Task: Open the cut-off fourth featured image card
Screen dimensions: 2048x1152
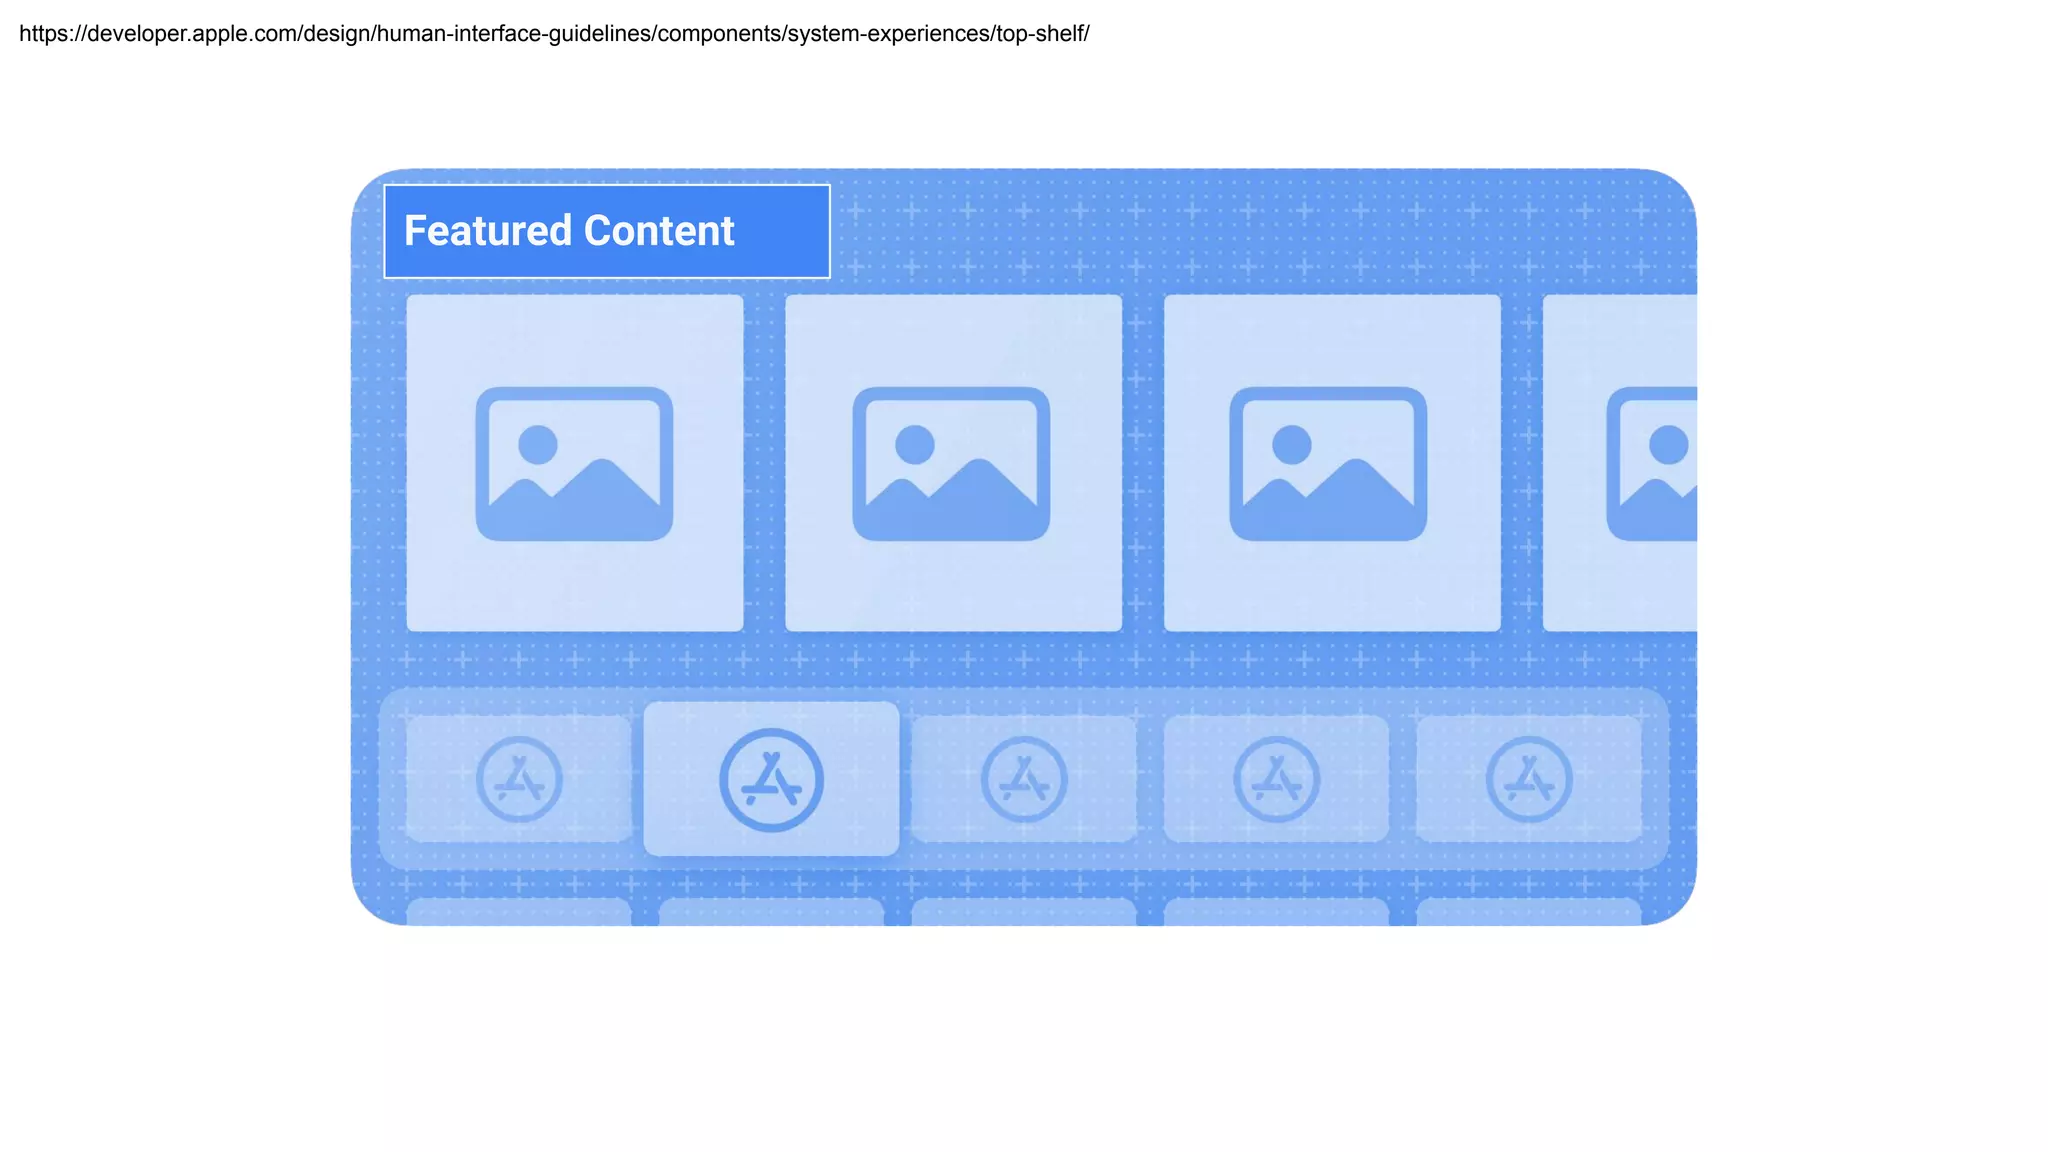Action: 1620,463
